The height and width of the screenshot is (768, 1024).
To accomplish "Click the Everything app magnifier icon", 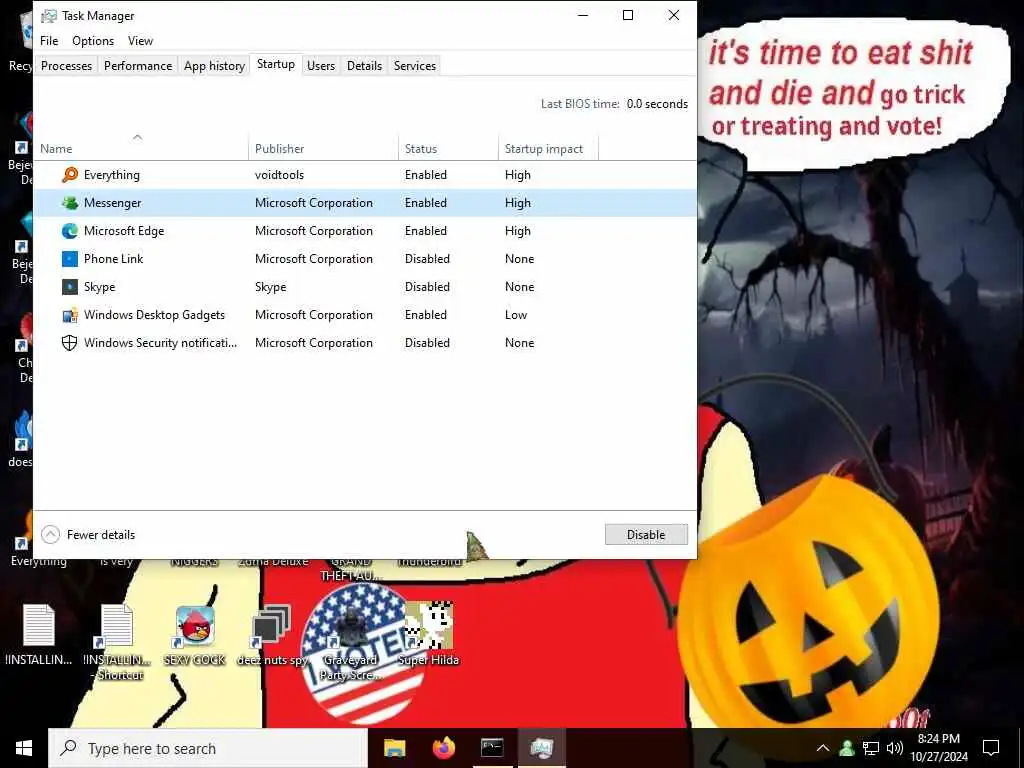I will [x=70, y=174].
